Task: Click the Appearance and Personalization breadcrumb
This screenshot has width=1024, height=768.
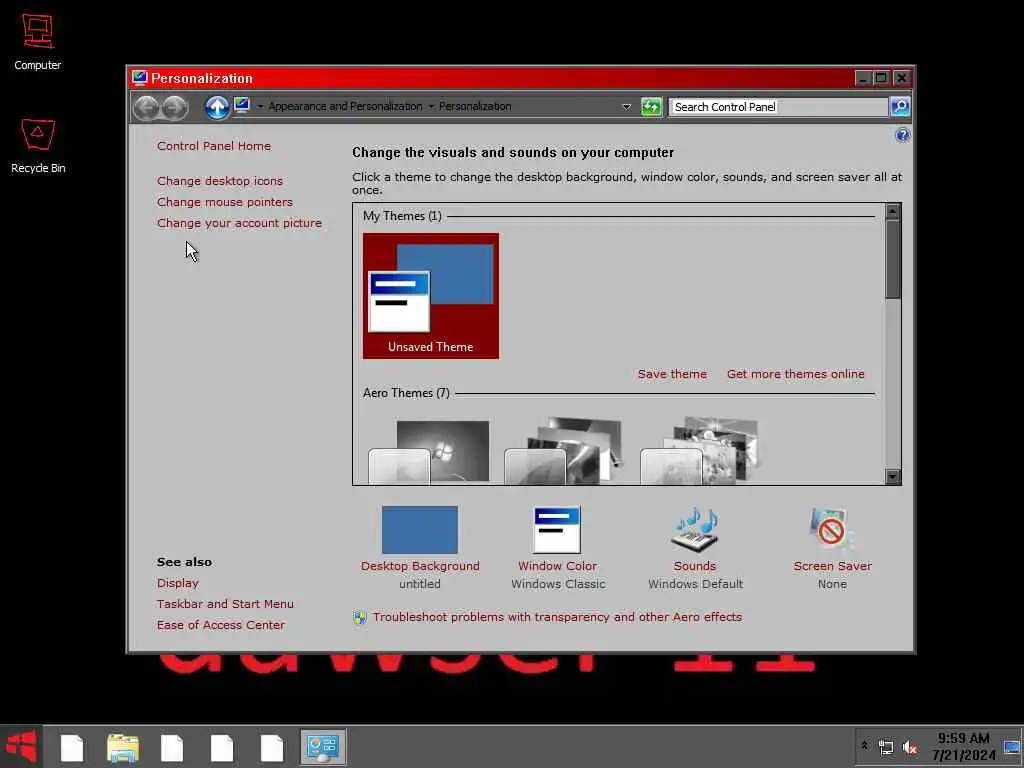Action: point(345,106)
